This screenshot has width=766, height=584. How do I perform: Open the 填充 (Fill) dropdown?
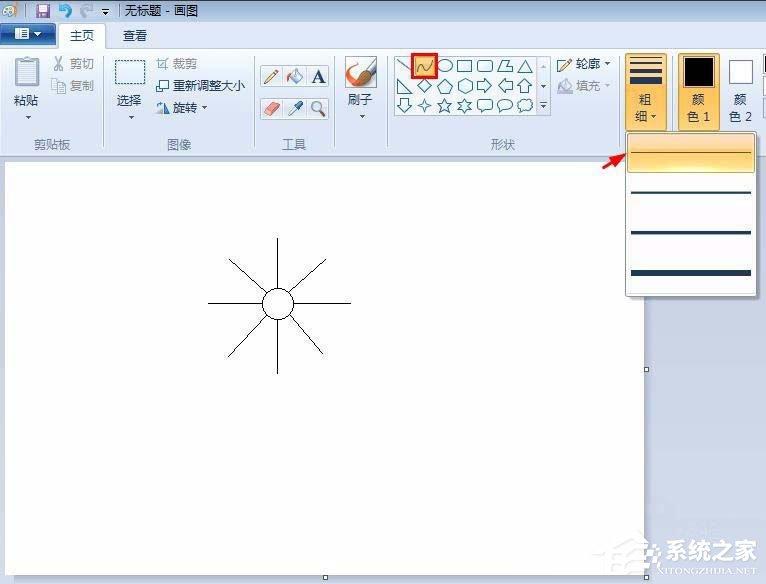[x=584, y=86]
